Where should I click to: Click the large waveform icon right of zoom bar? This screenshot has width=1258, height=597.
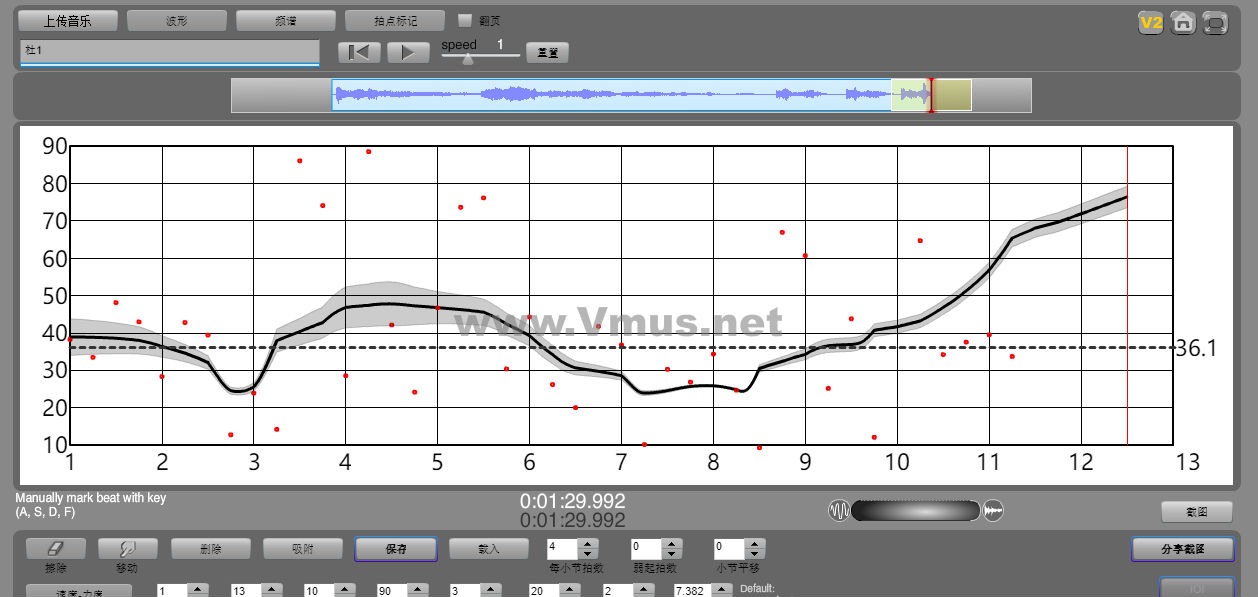coord(993,511)
